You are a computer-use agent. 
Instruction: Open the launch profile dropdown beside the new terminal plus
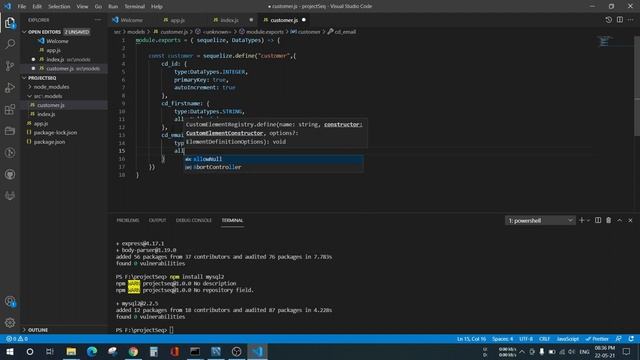coord(588,220)
